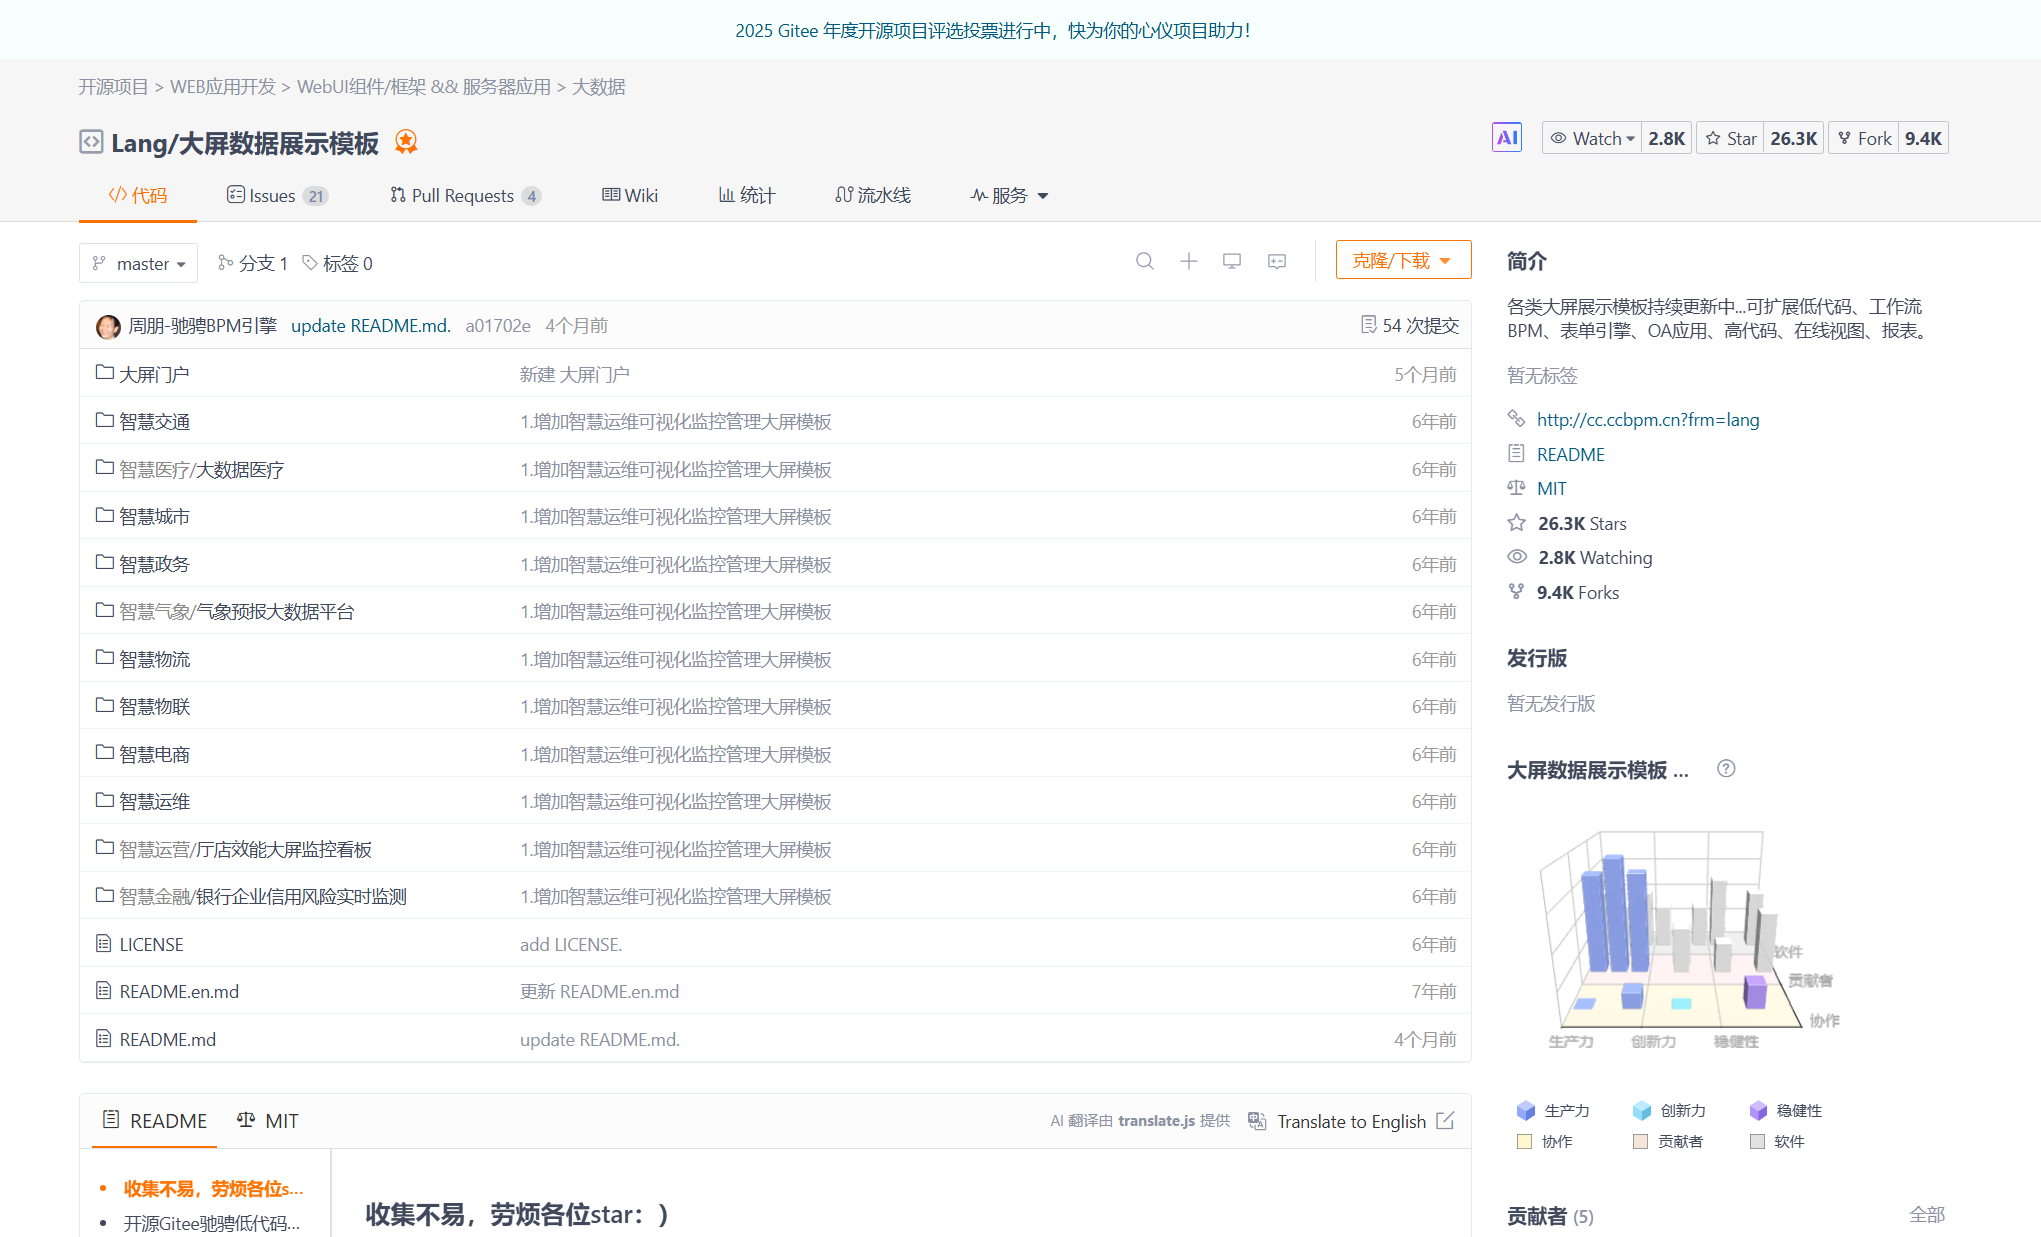Viewport: 2041px width, 1237px height.
Task: Click the plus icon to create new file
Action: (1188, 261)
